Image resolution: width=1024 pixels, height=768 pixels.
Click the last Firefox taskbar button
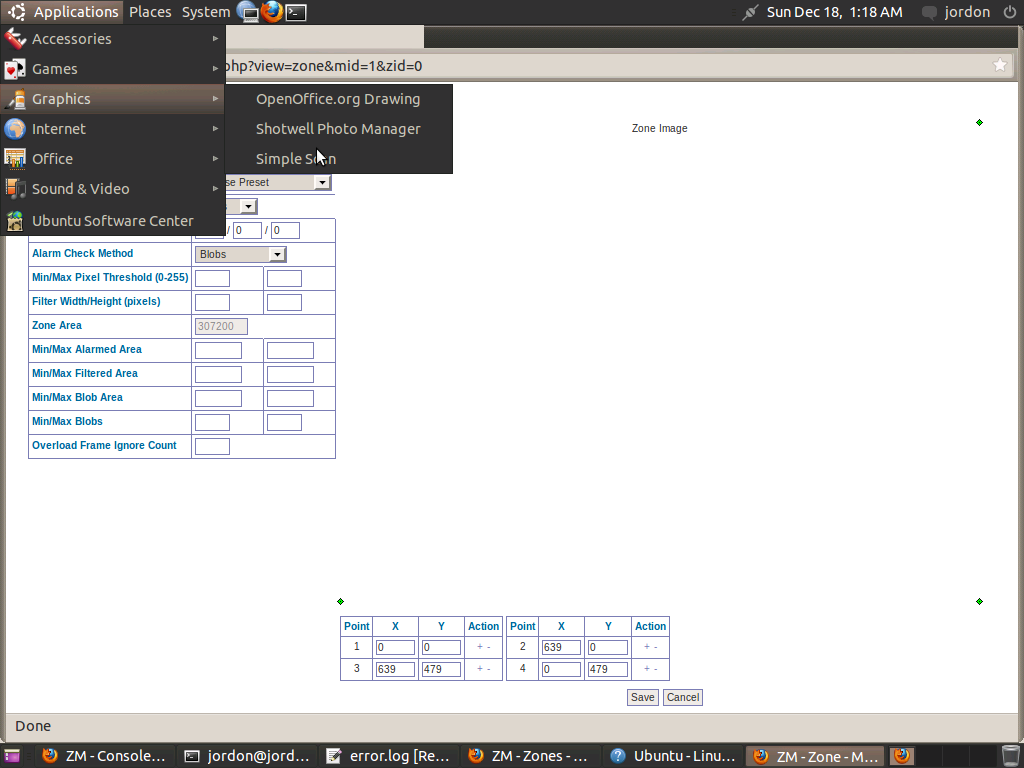[903, 756]
